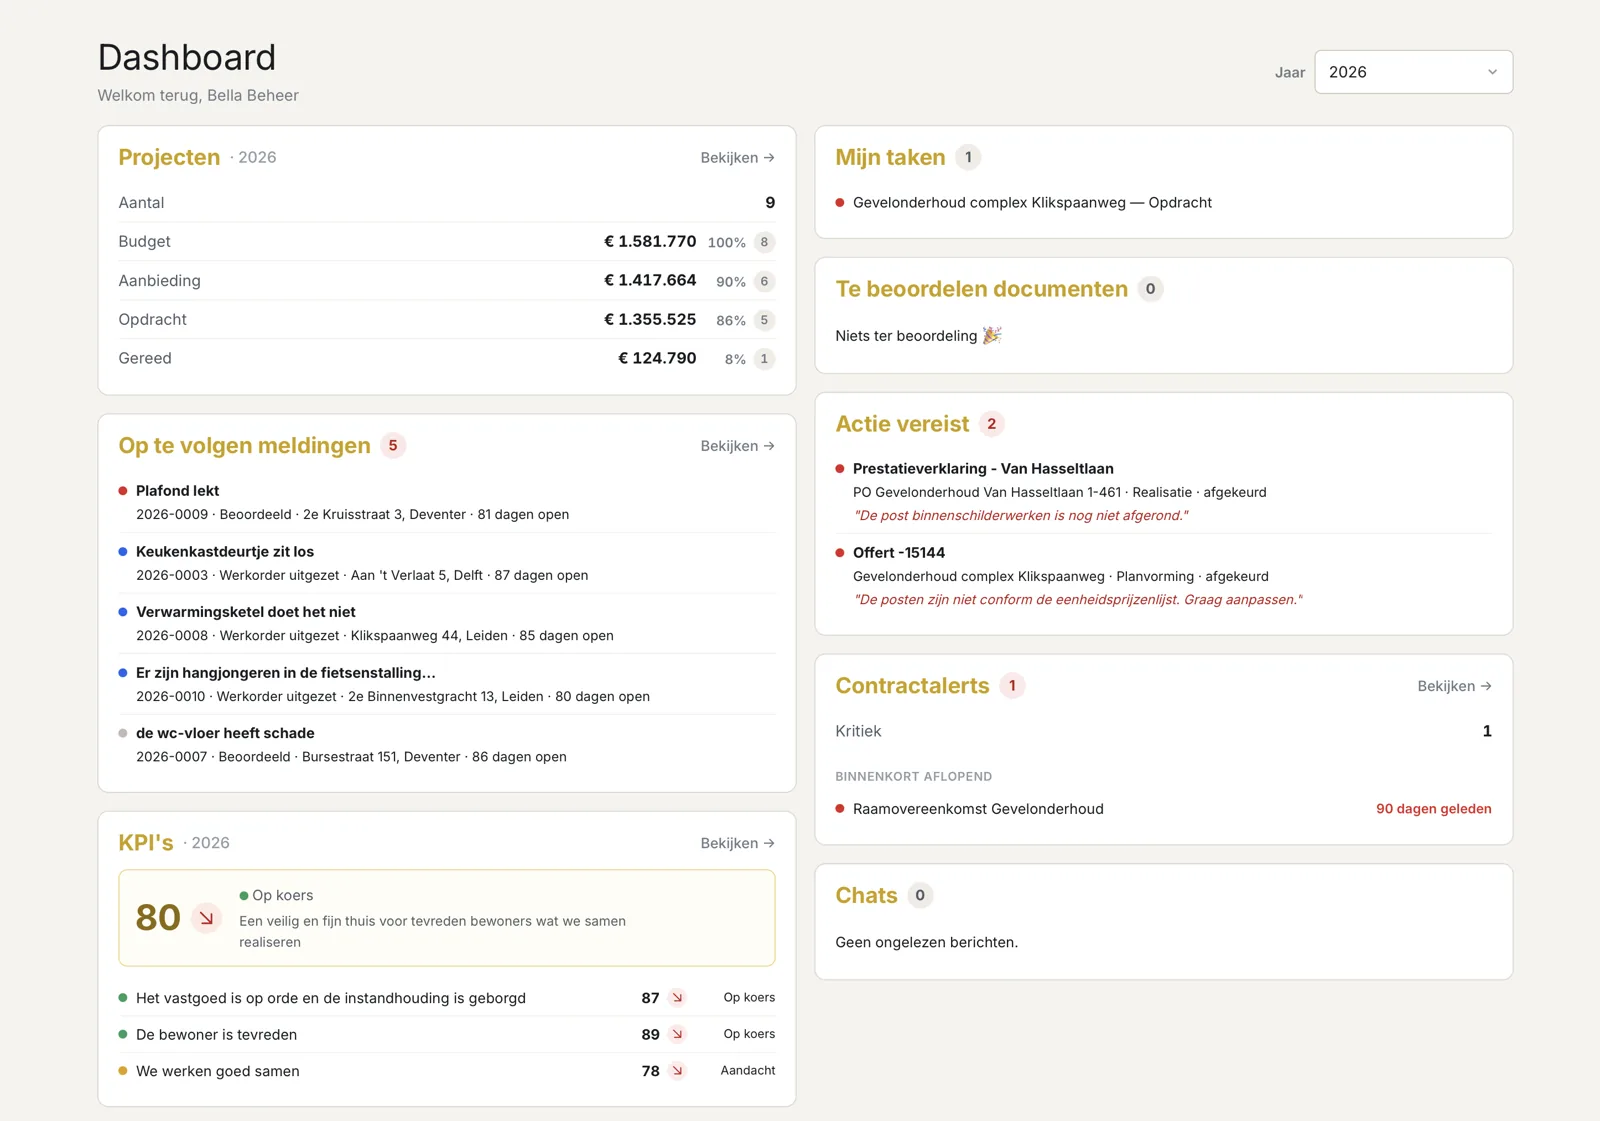Click the trend arrow icon next to 89
The width and height of the screenshot is (1600, 1121).
click(677, 1034)
